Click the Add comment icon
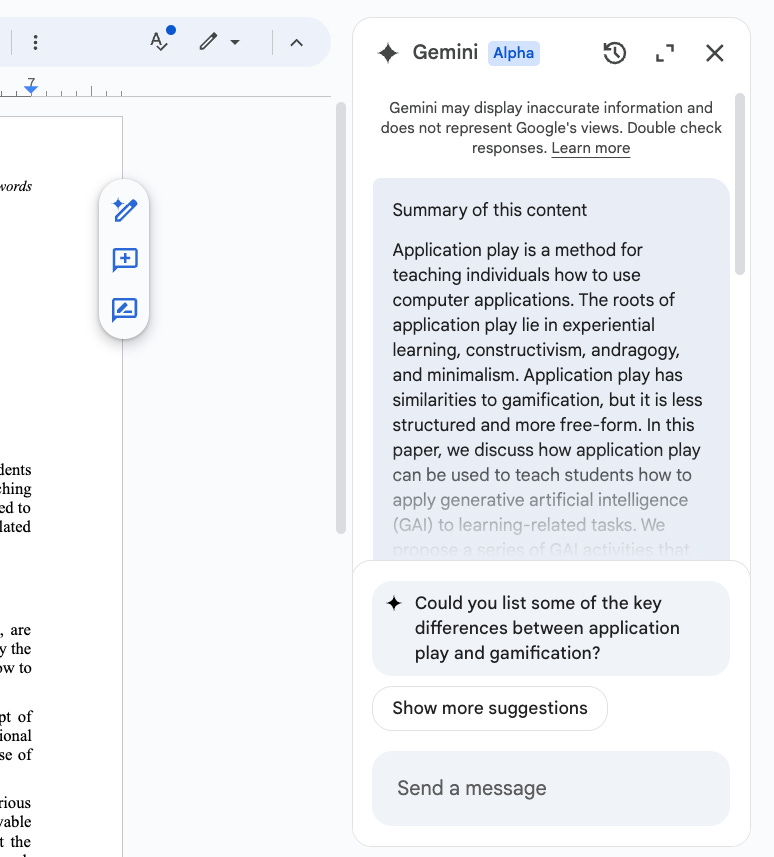This screenshot has width=774, height=857. point(125,260)
